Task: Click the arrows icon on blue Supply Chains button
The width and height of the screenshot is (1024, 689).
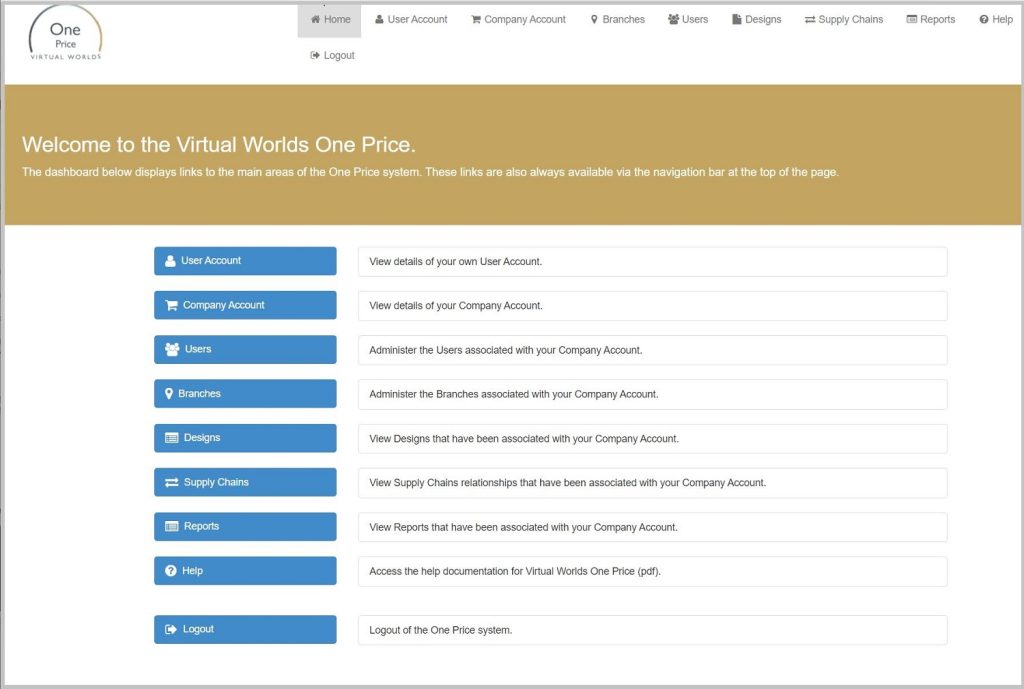Action: (x=172, y=483)
